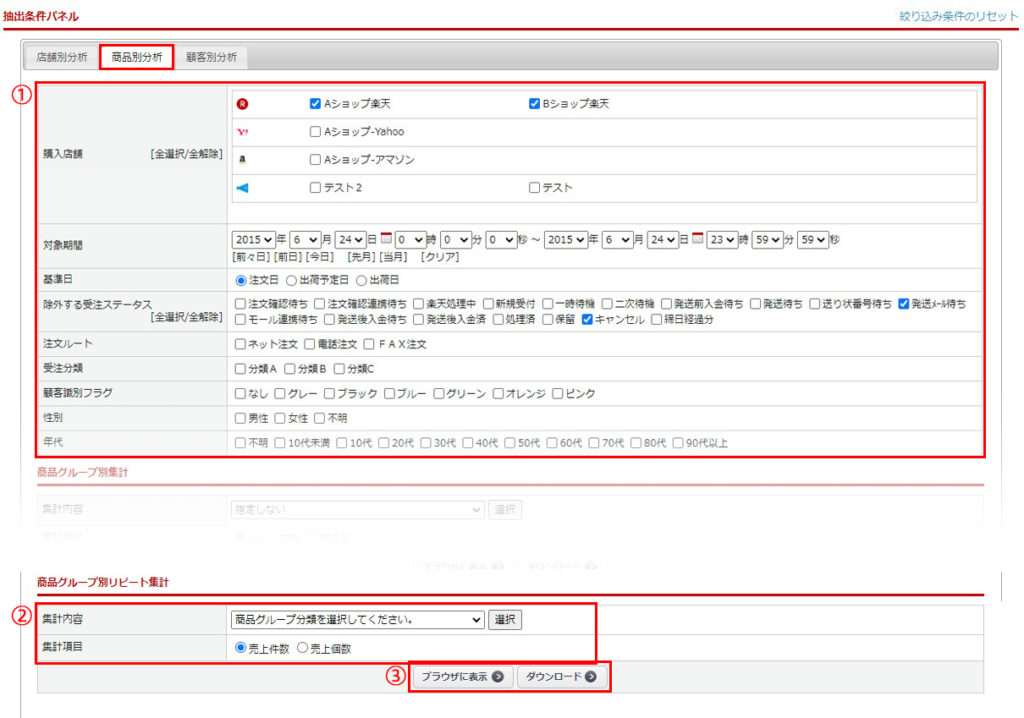Screen dimensions: 1024x718
Task: Click the Amazon store icon
Action: click(x=242, y=159)
